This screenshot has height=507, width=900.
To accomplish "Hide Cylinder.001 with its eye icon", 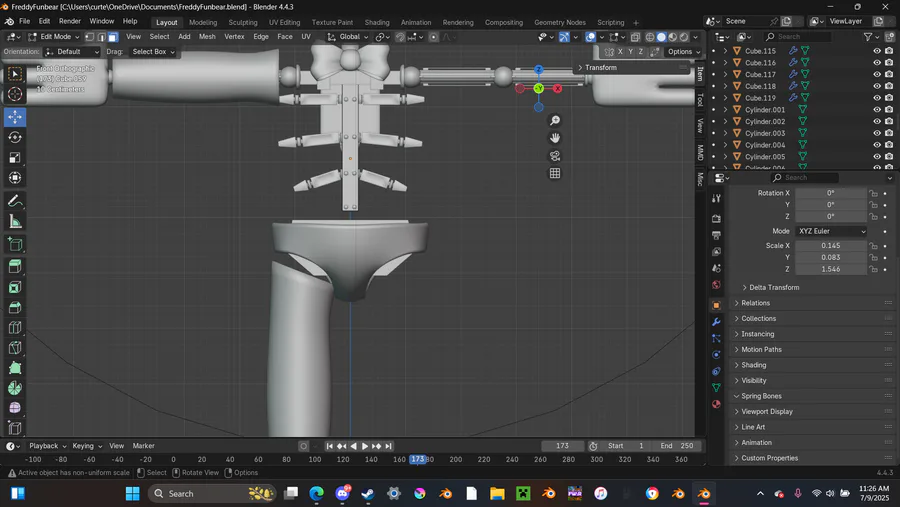I will pyautogui.click(x=876, y=110).
